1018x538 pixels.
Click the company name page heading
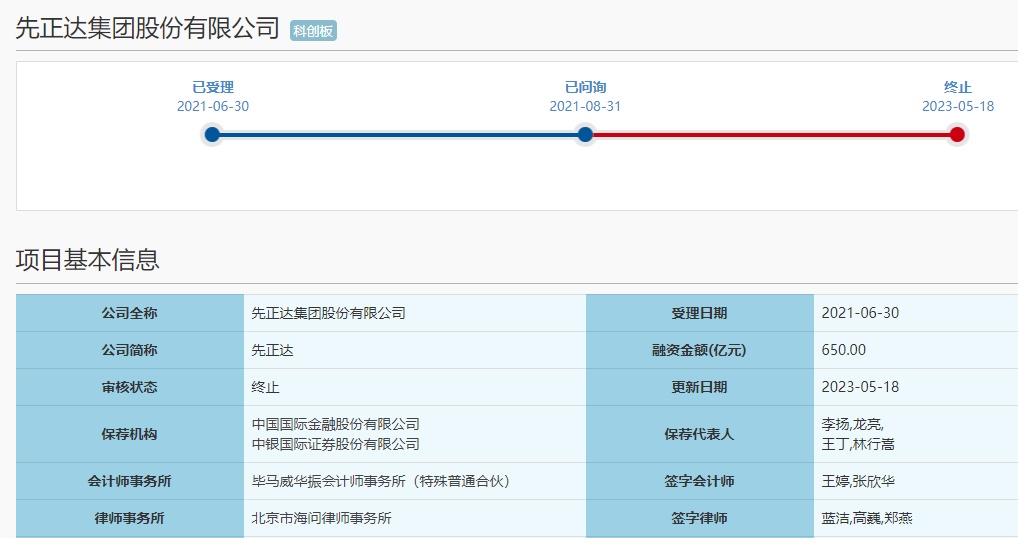147,28
